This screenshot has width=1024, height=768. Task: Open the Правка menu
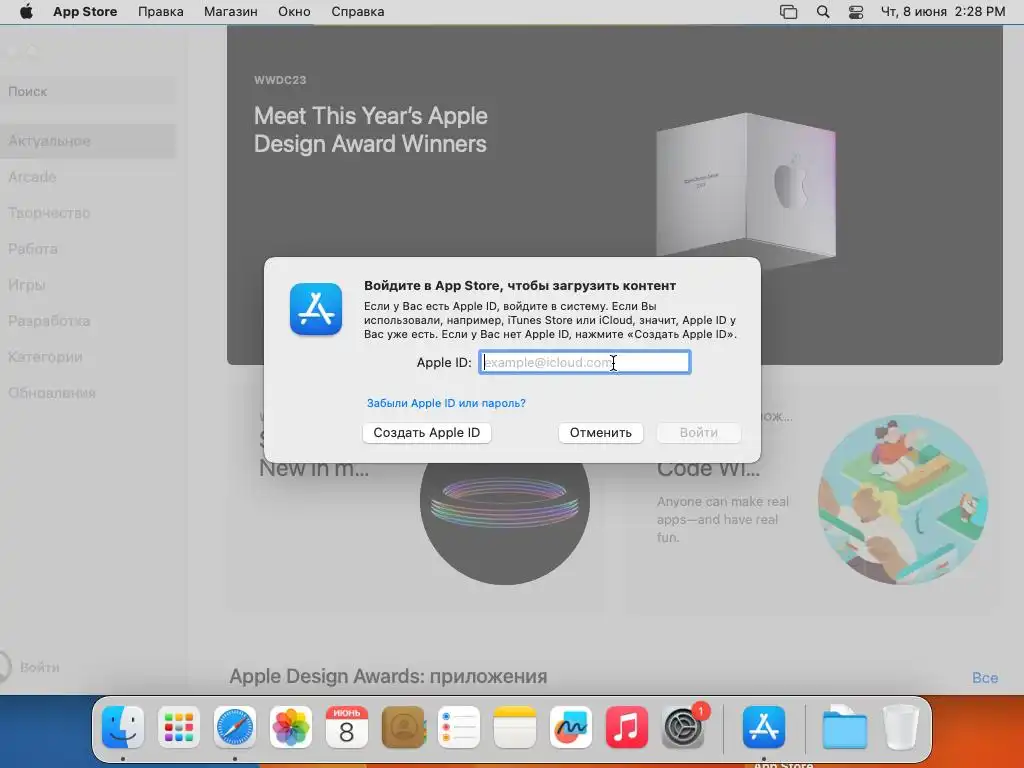pos(161,12)
